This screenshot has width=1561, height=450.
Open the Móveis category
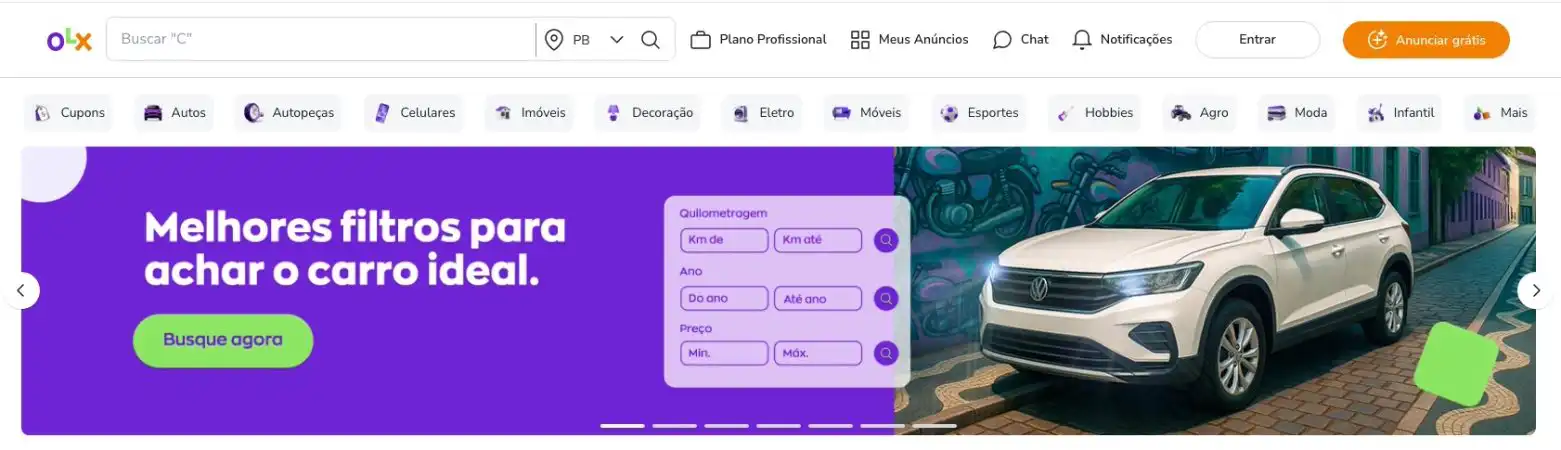pos(867,113)
